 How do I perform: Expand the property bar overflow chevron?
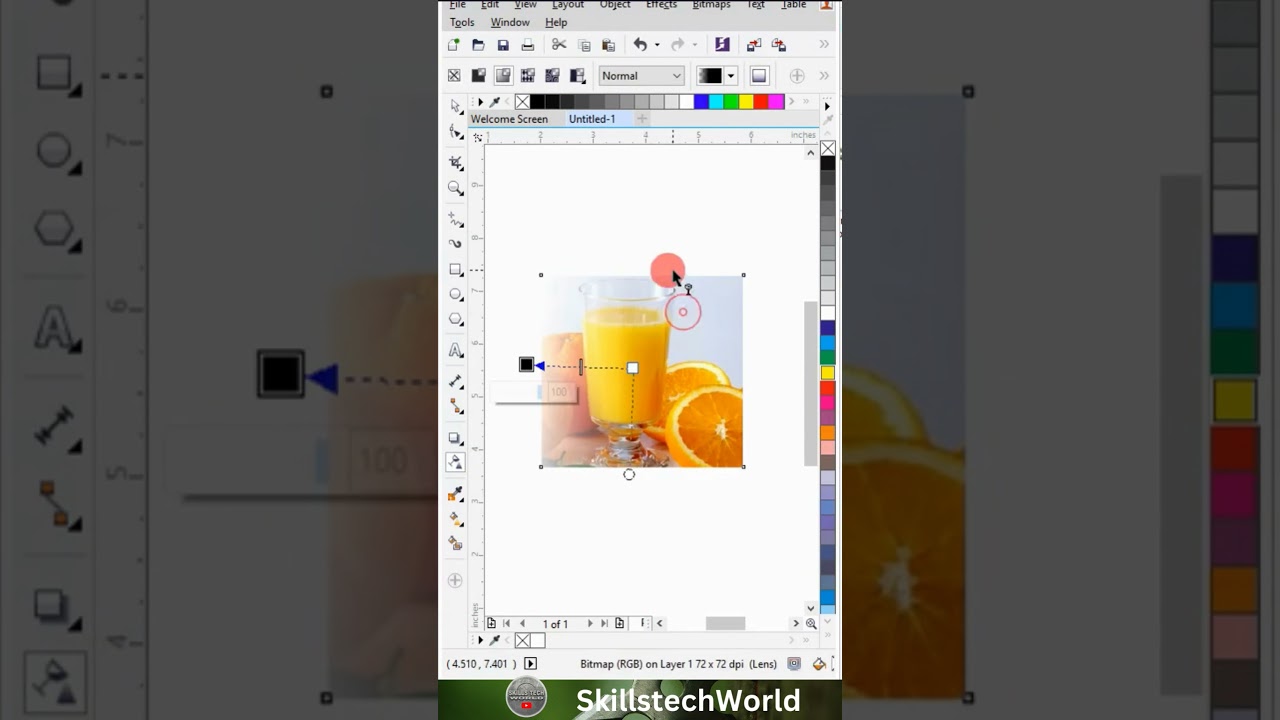pyautogui.click(x=824, y=76)
